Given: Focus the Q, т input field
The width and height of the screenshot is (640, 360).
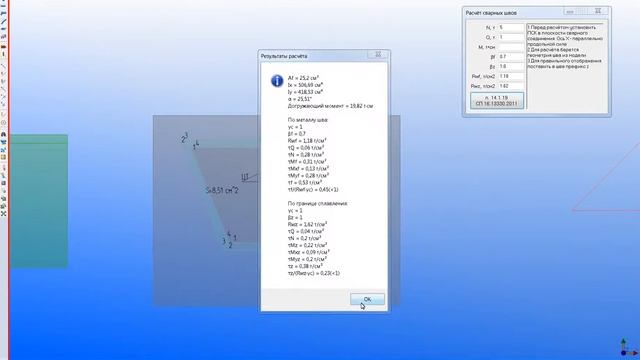Looking at the screenshot, I should tap(511, 37).
